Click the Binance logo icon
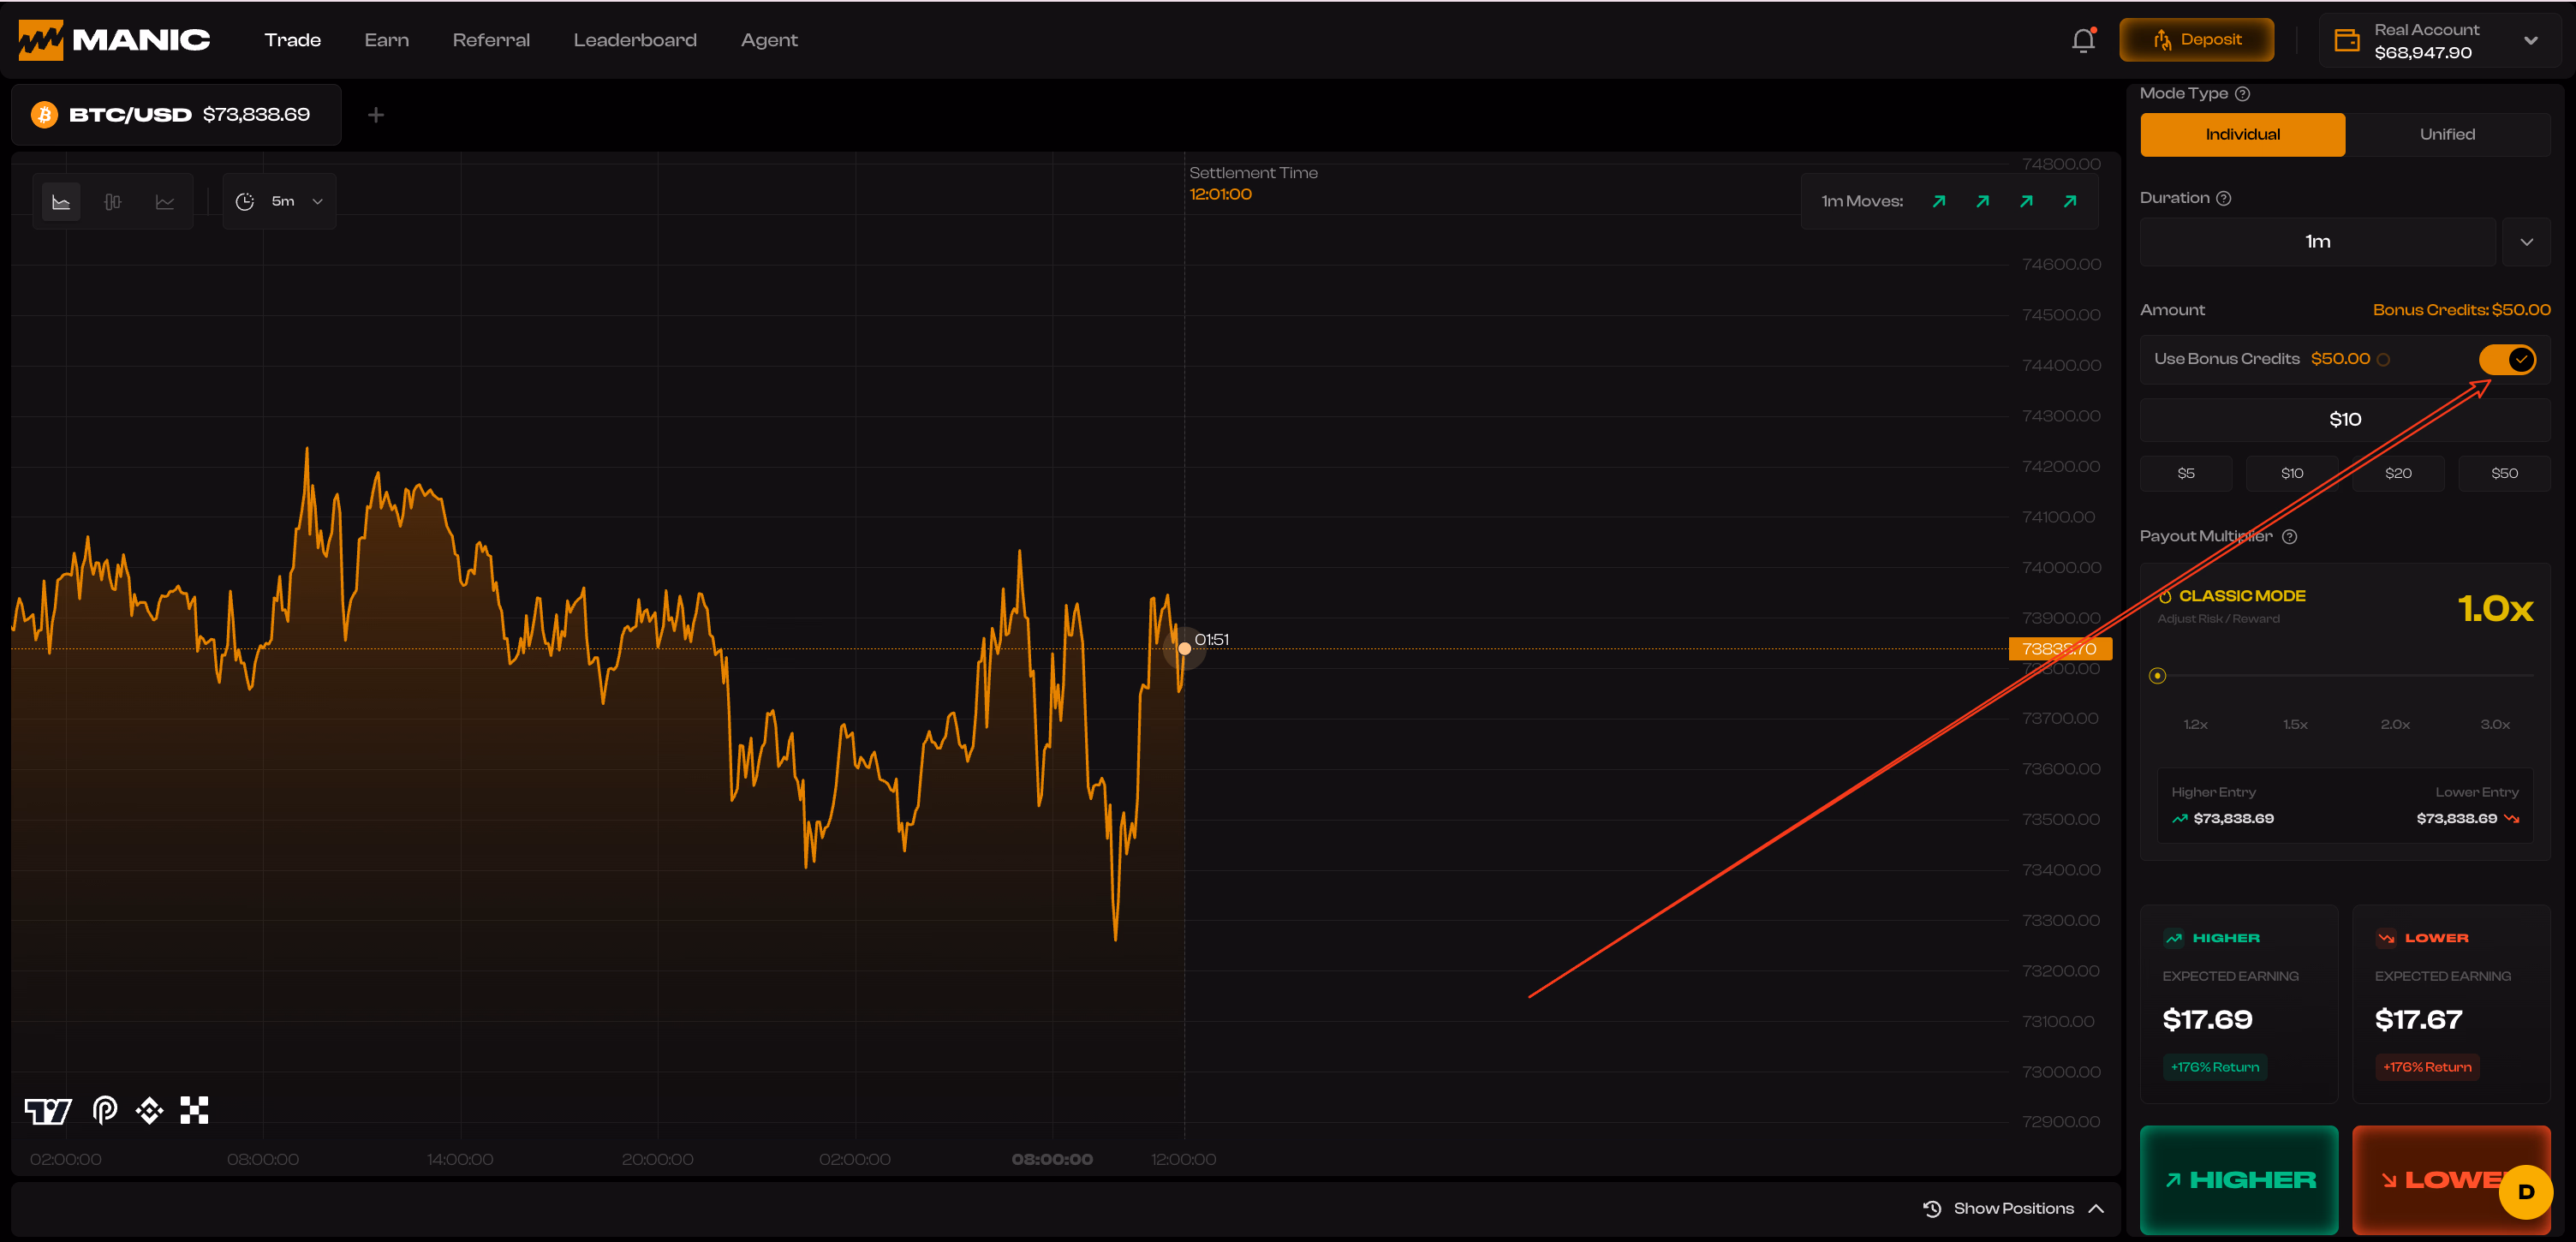 (150, 1110)
